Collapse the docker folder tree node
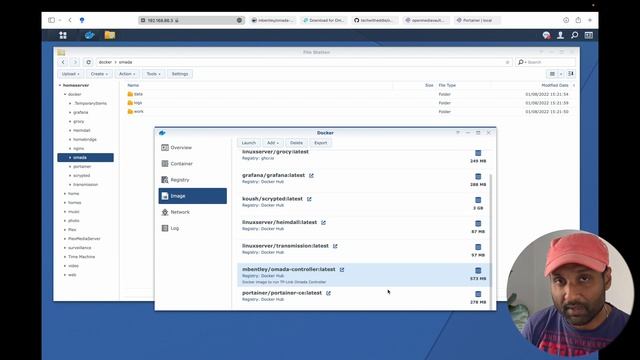This screenshot has width=640, height=360. pos(65,94)
